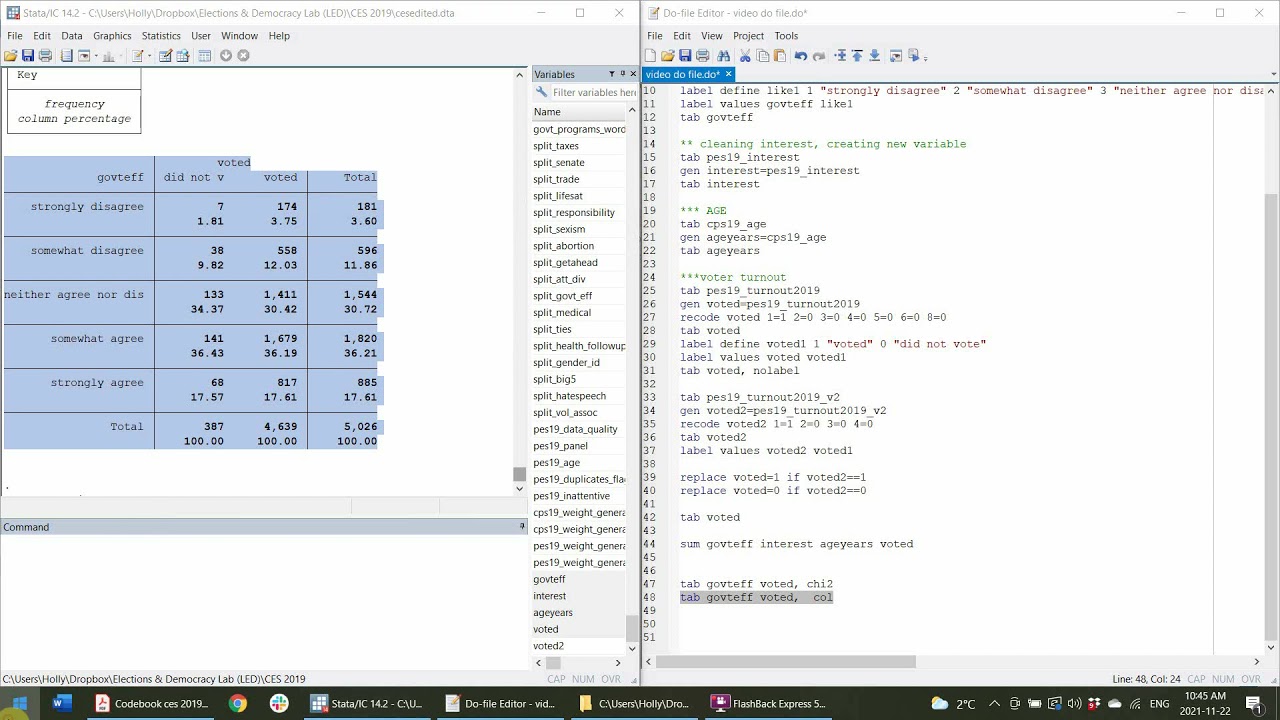Click the Variables 'Name' column header
The image size is (1280, 720).
(x=579, y=112)
